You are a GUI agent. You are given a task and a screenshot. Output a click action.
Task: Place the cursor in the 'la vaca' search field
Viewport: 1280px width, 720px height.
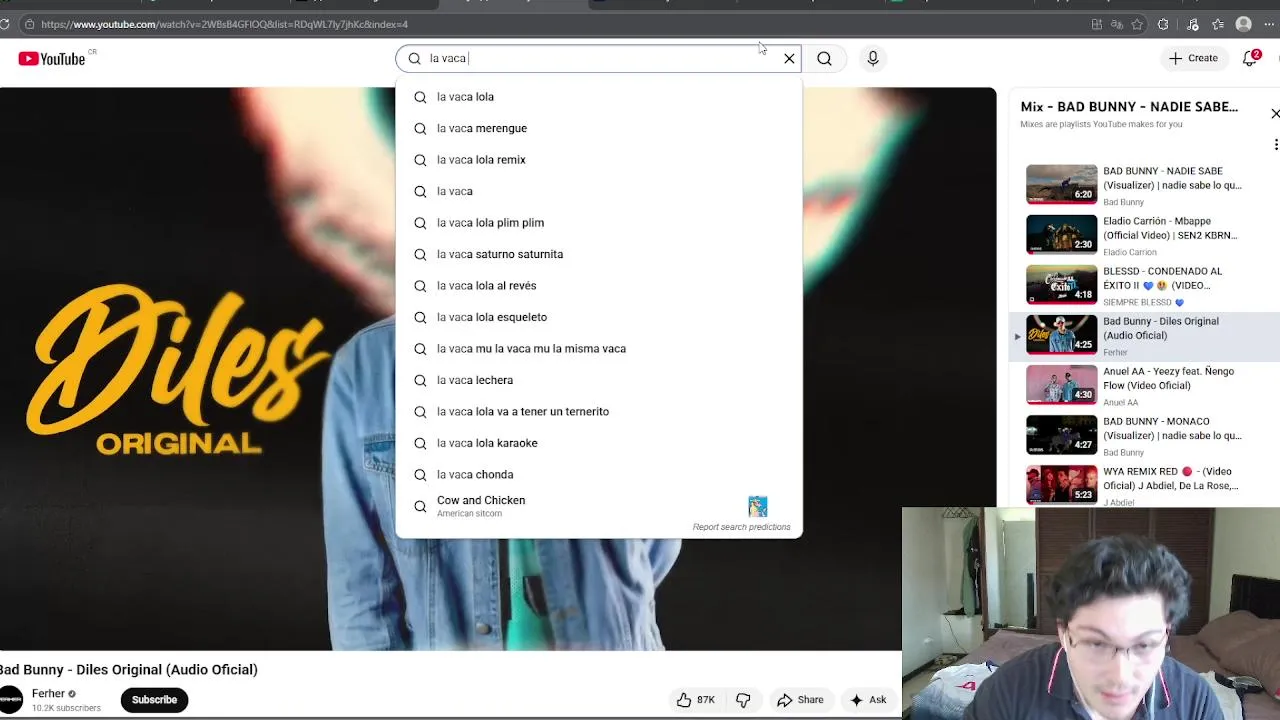pos(598,58)
